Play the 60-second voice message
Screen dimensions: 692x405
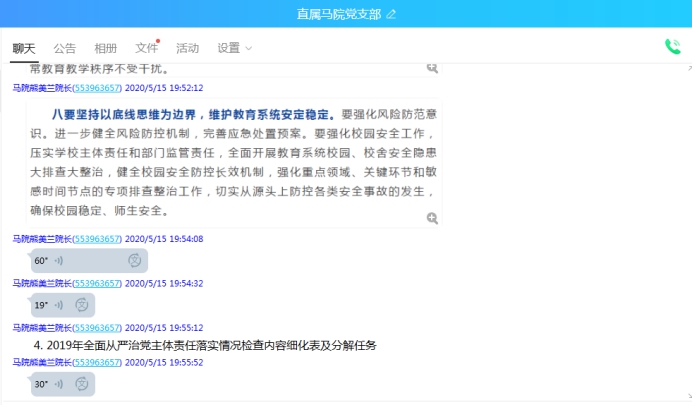tap(58, 261)
